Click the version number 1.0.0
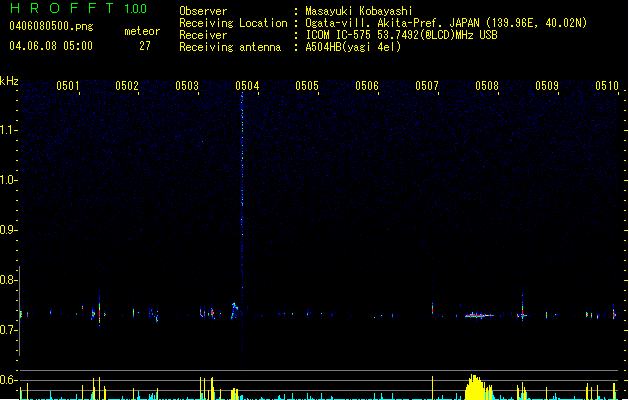The image size is (629, 400). 136,9
